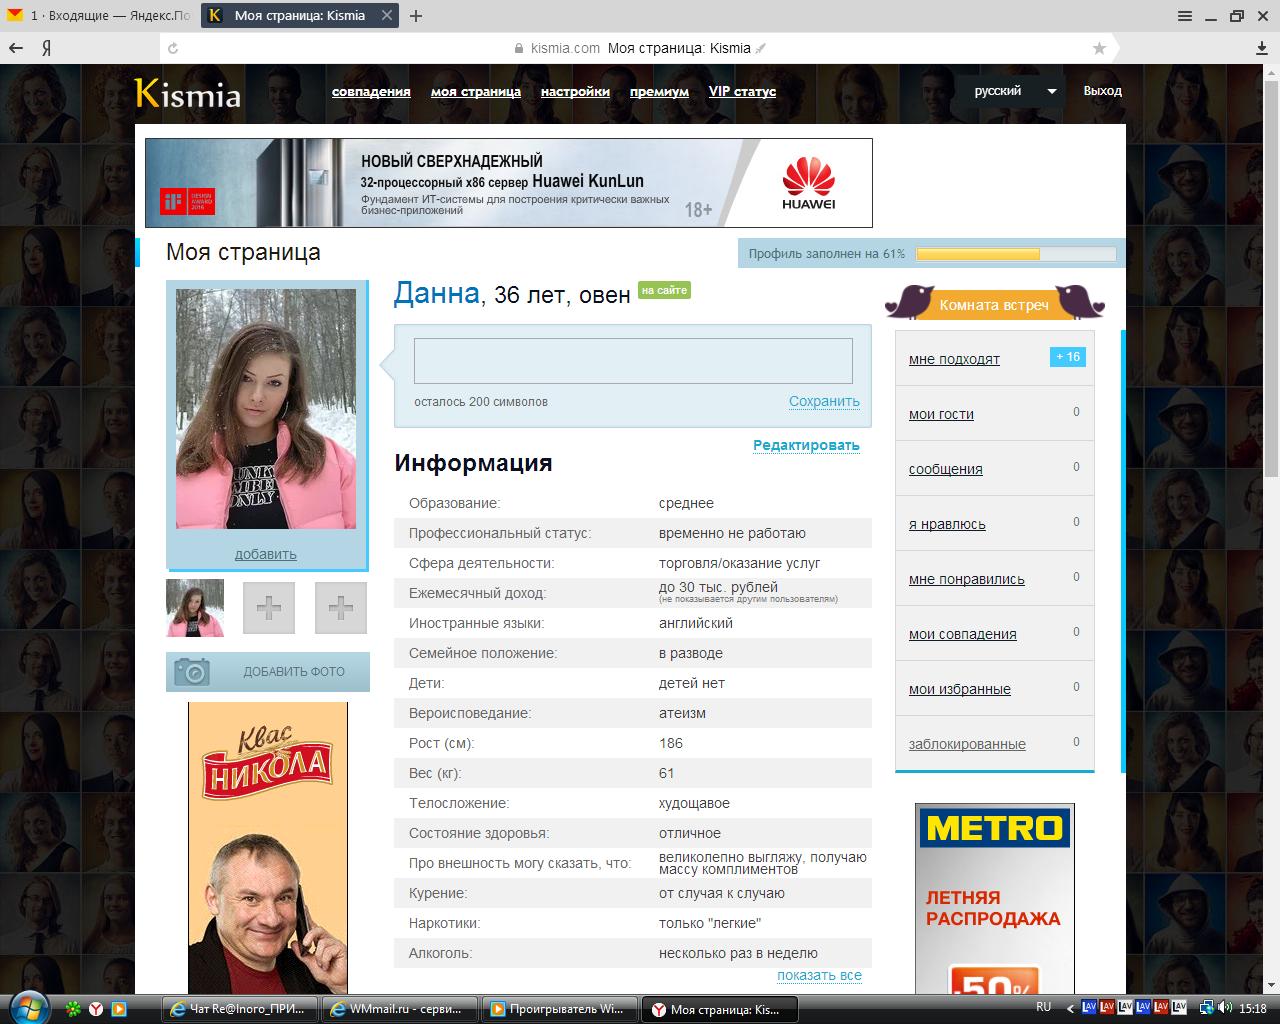Click the Huawei KunLun banner ad
Image resolution: width=1280 pixels, height=1024 pixels.
(x=509, y=183)
